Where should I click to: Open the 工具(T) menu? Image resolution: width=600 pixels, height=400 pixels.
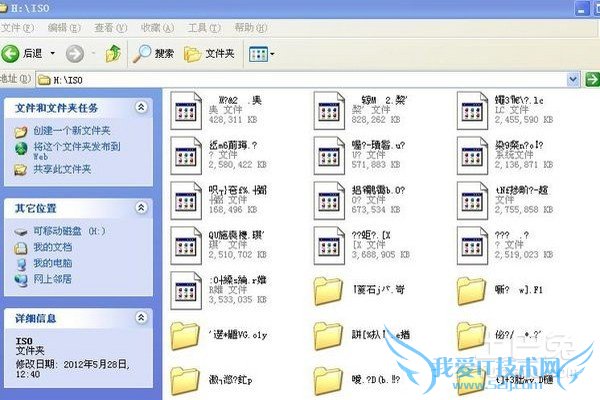[x=204, y=28]
